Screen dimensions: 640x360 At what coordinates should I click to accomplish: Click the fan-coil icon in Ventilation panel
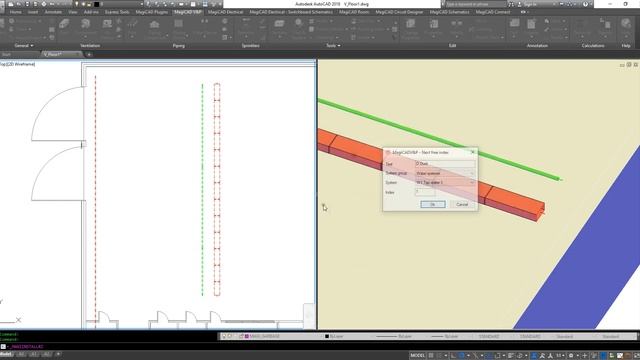point(107,24)
